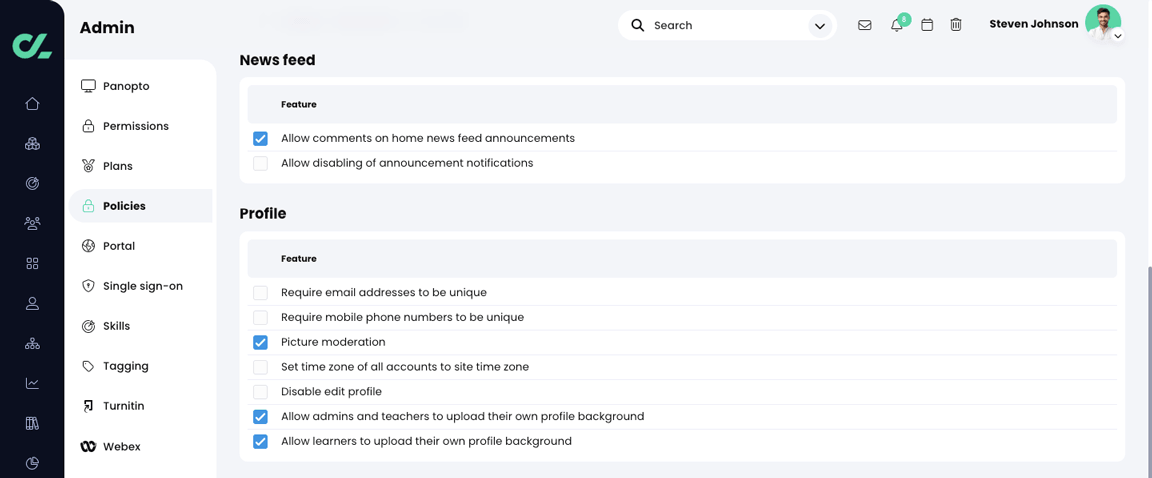Check Allow disabling of announcement notifications
Image resolution: width=1152 pixels, height=478 pixels.
260,163
